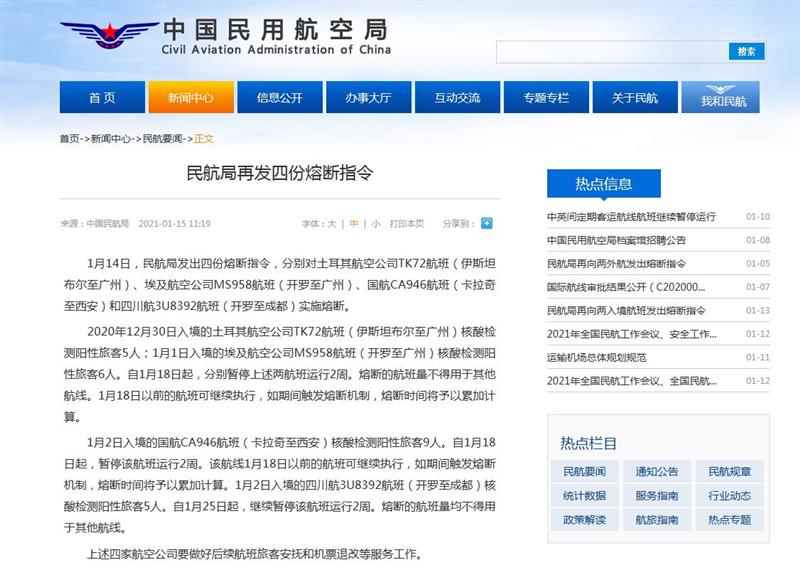Open 统计数据 in hot columns
800x584 pixels.
coord(584,496)
